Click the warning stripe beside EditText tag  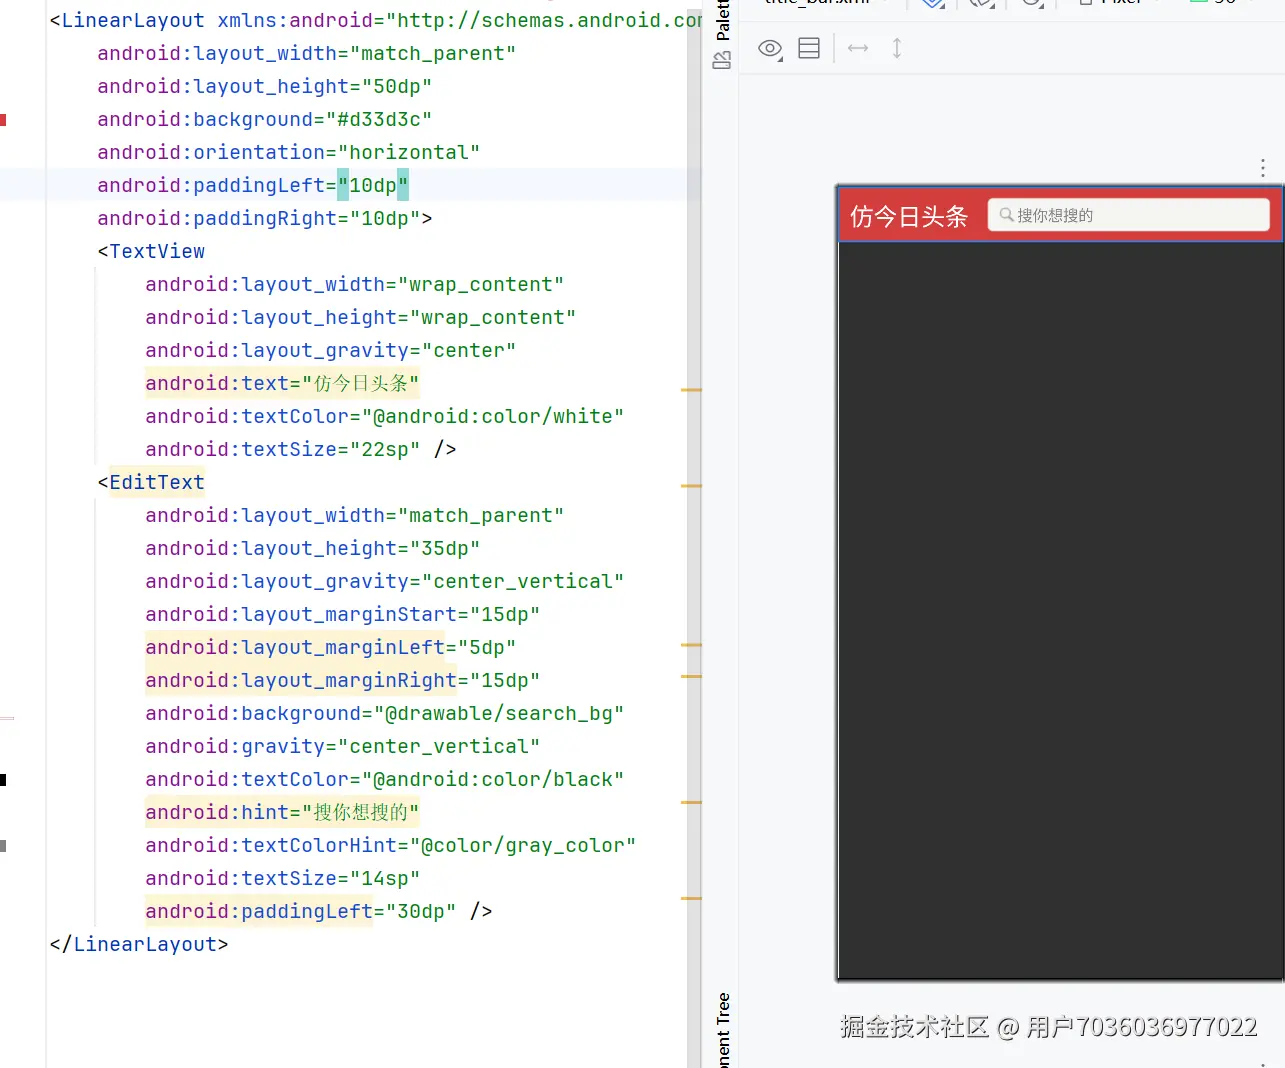[x=691, y=486]
